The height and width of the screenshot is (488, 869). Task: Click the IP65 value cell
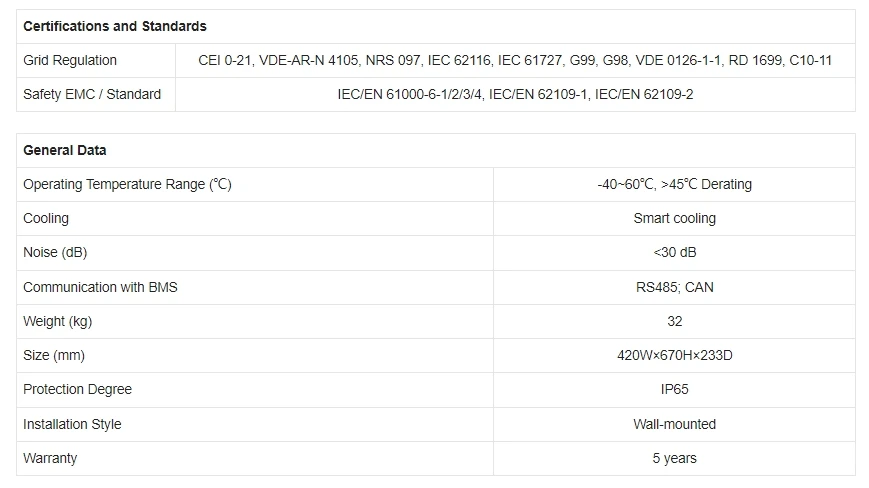(x=674, y=389)
